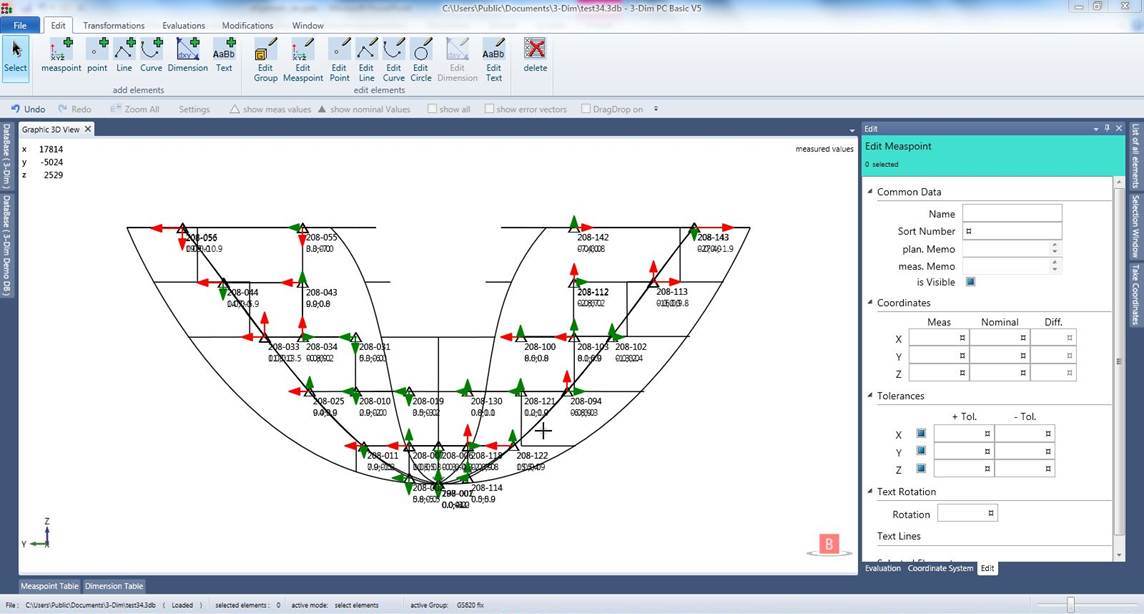Collapse the Common Data section
Viewport: 1144px width, 614px height.
pyautogui.click(x=870, y=192)
